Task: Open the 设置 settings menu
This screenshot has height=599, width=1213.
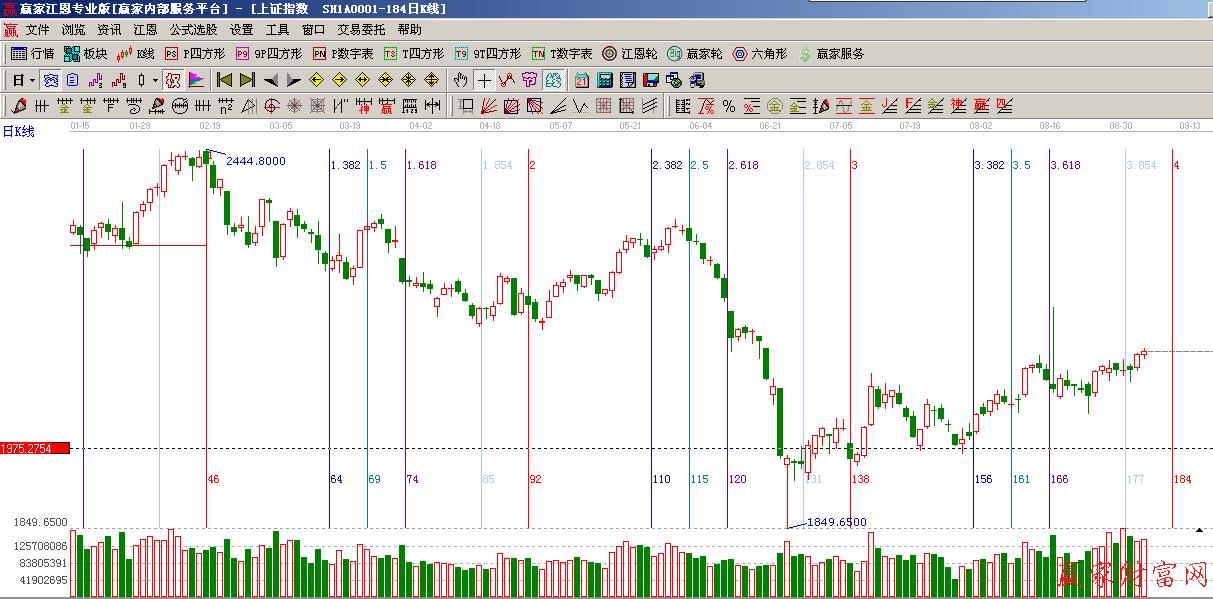Action: (x=241, y=30)
